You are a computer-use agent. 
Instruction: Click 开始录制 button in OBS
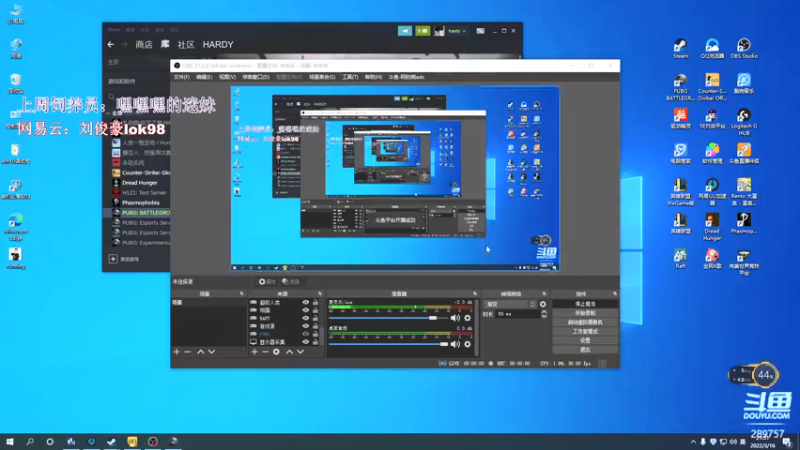[585, 313]
